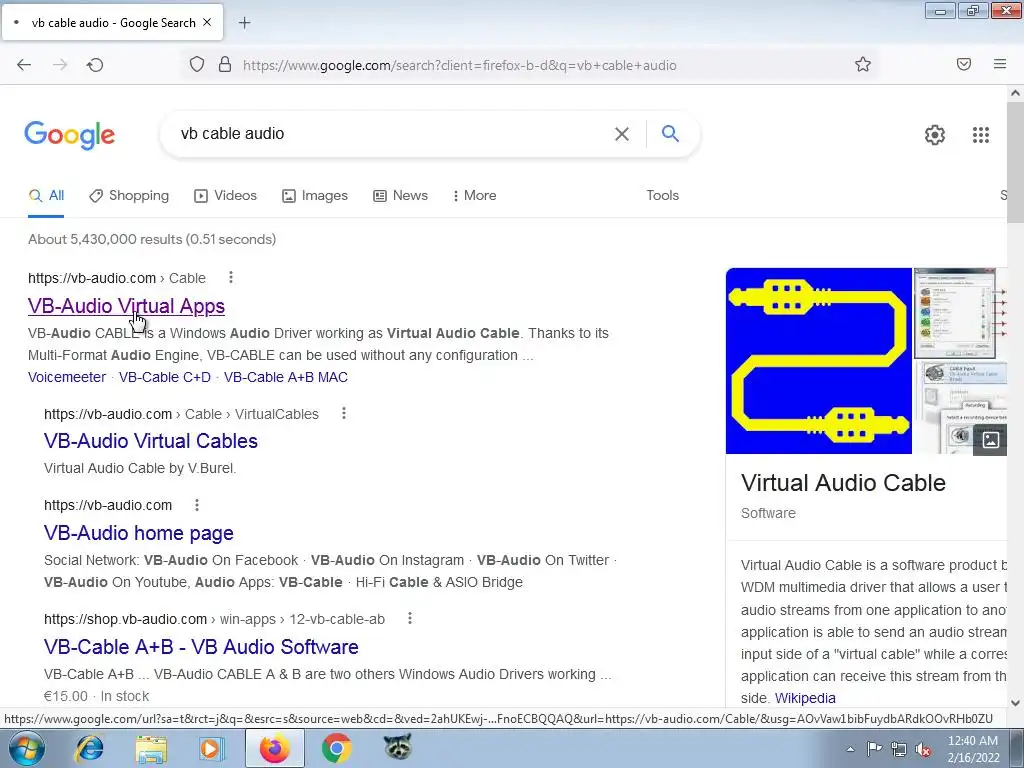Open the Firefox hamburger menu
The height and width of the screenshot is (768, 1024).
(1000, 64)
